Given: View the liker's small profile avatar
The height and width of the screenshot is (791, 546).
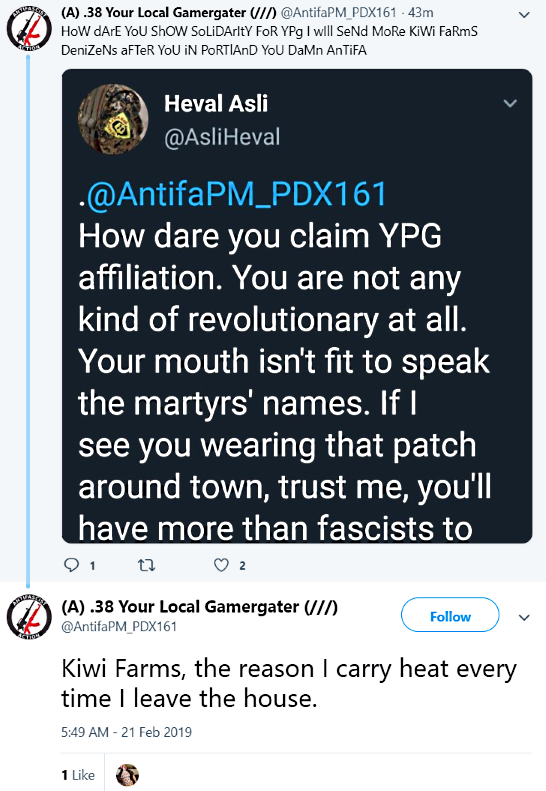Looking at the screenshot, I should [x=127, y=775].
